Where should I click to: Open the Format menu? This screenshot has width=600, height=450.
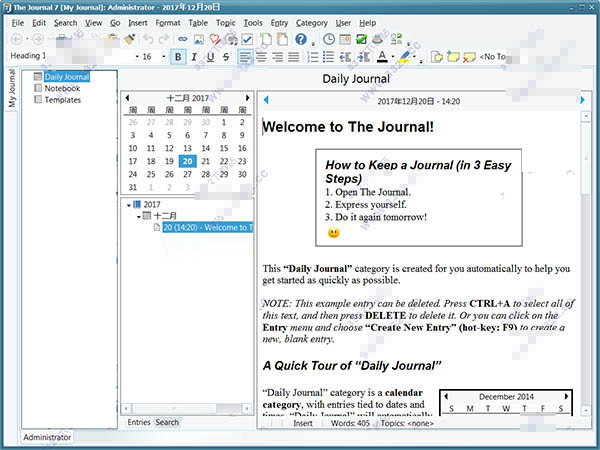pos(168,23)
